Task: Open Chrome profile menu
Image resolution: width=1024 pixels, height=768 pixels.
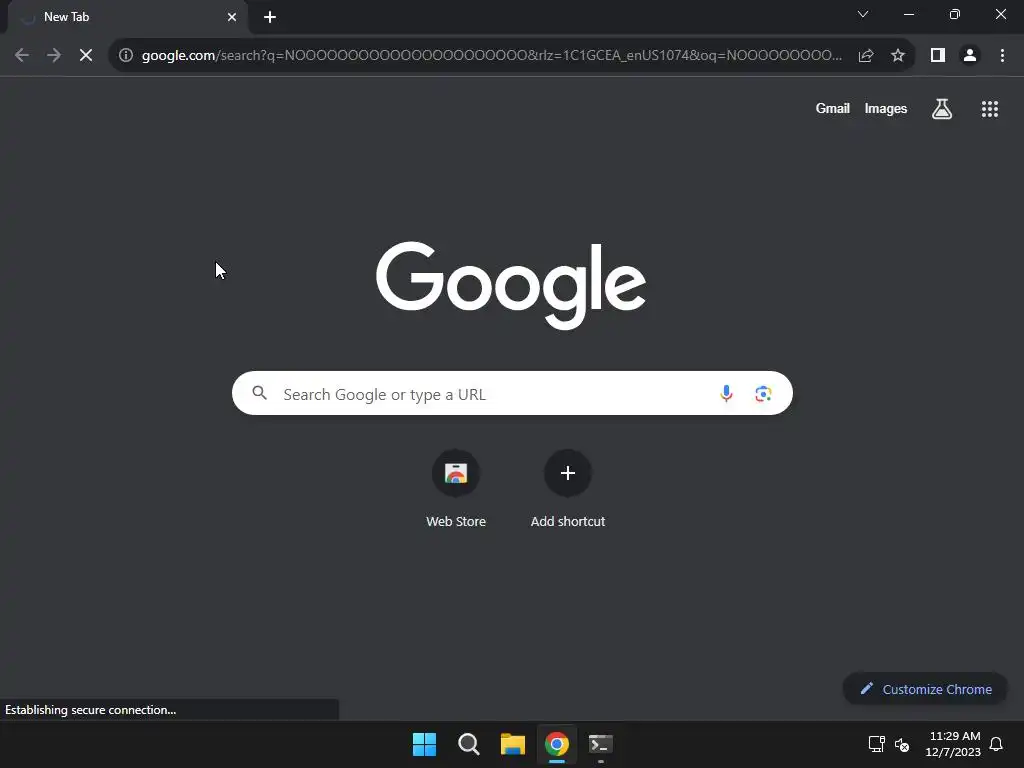Action: [970, 56]
